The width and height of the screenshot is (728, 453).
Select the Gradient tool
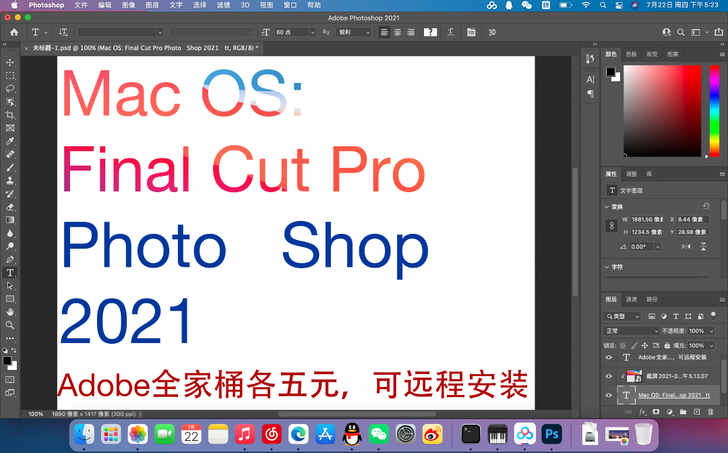point(10,220)
